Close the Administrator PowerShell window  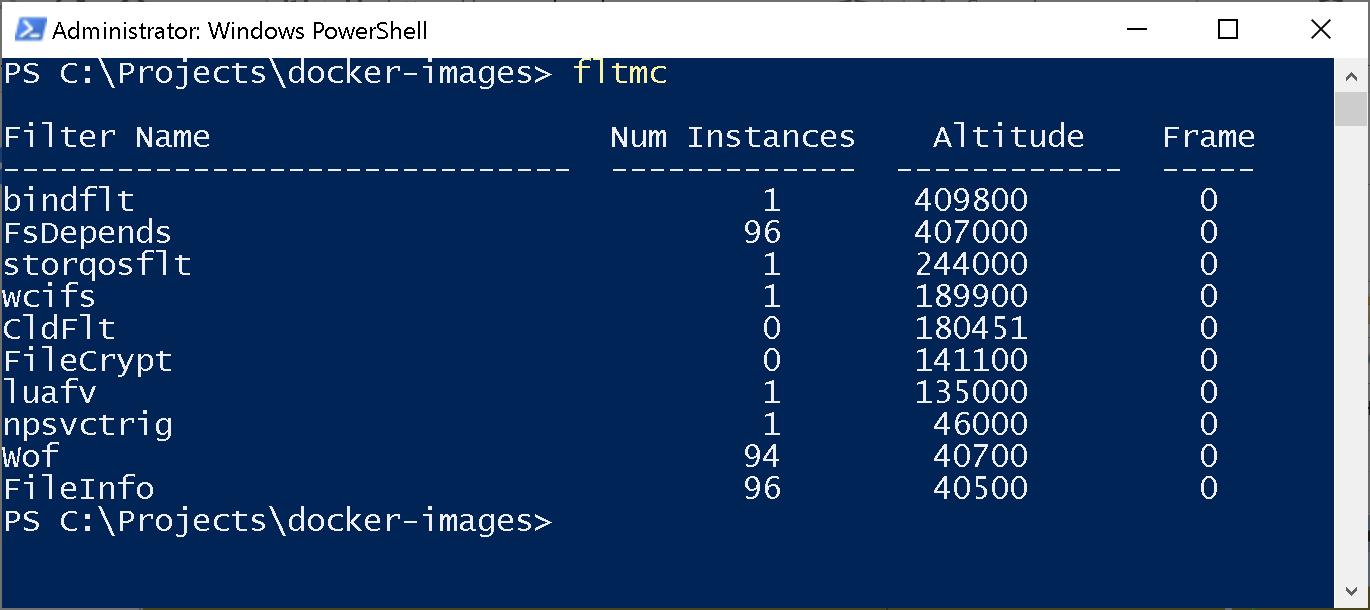click(1320, 30)
